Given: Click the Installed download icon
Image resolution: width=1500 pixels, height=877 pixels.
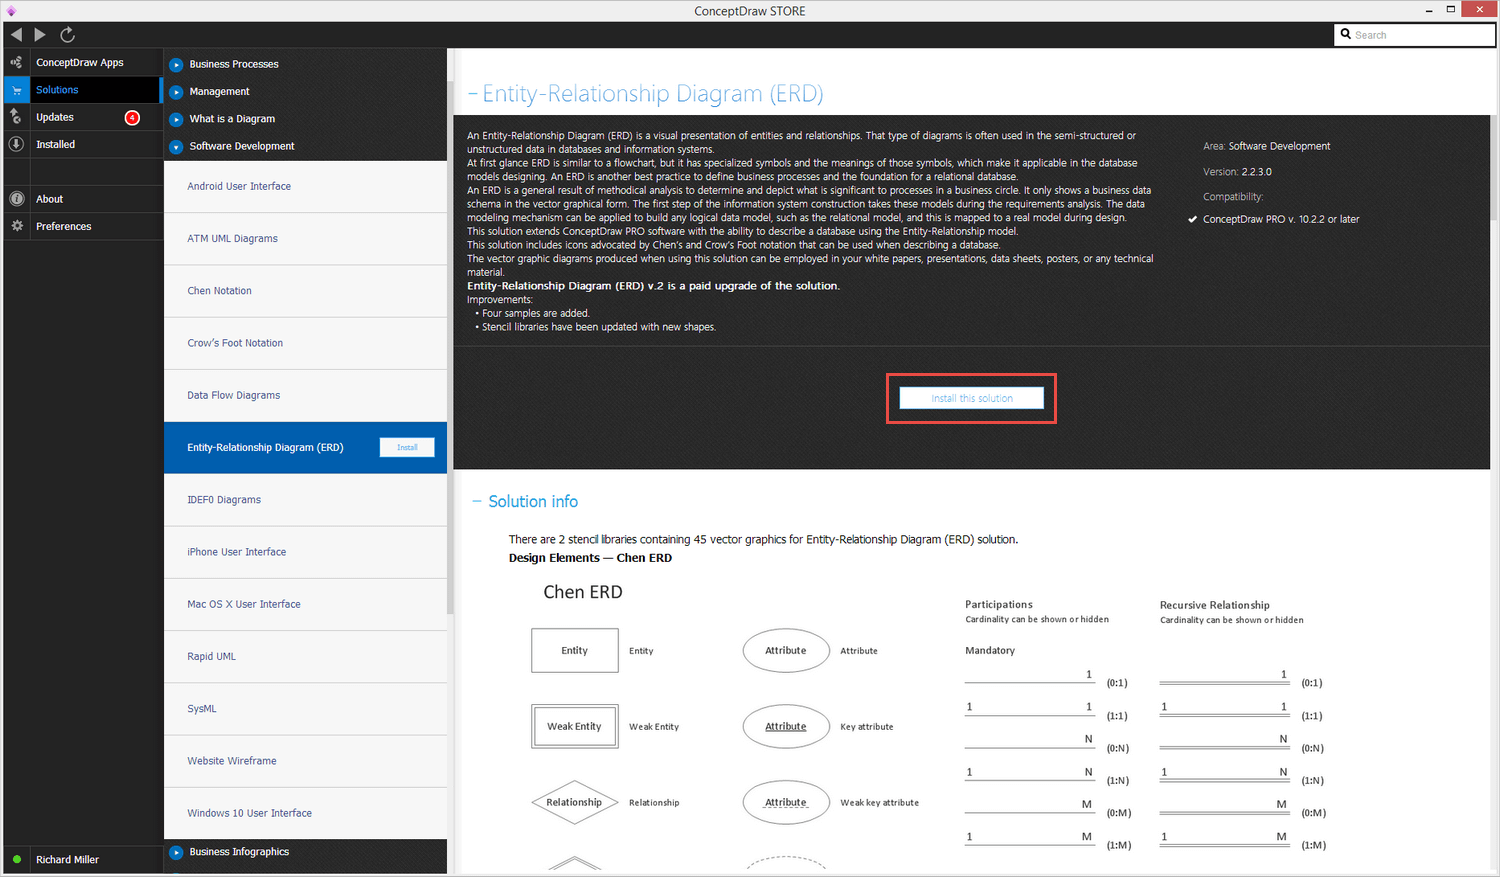Looking at the screenshot, I should [16, 144].
